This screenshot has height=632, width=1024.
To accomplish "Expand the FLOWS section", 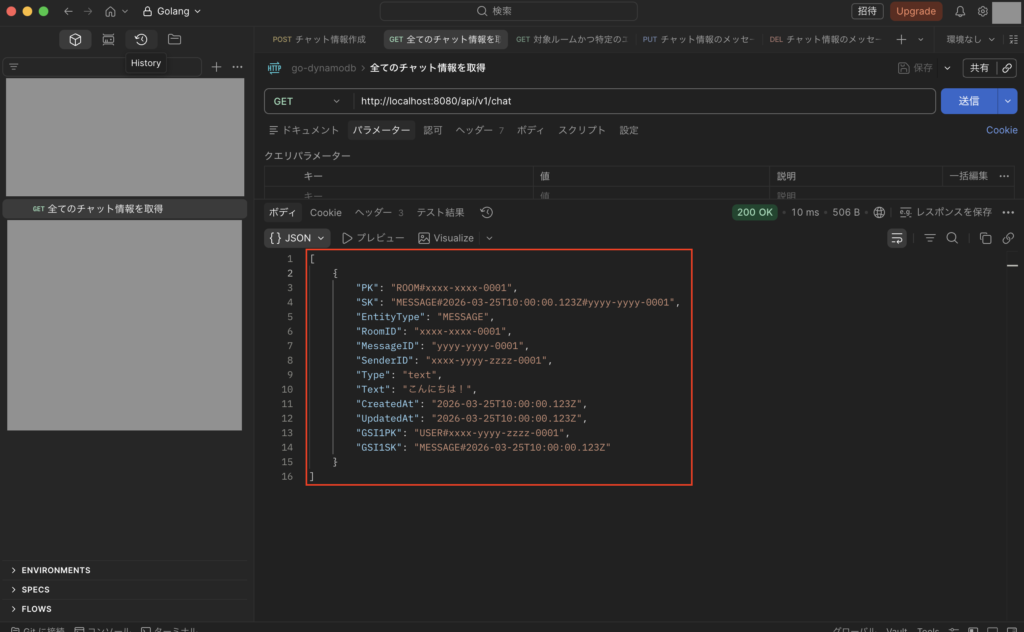I will (36, 609).
